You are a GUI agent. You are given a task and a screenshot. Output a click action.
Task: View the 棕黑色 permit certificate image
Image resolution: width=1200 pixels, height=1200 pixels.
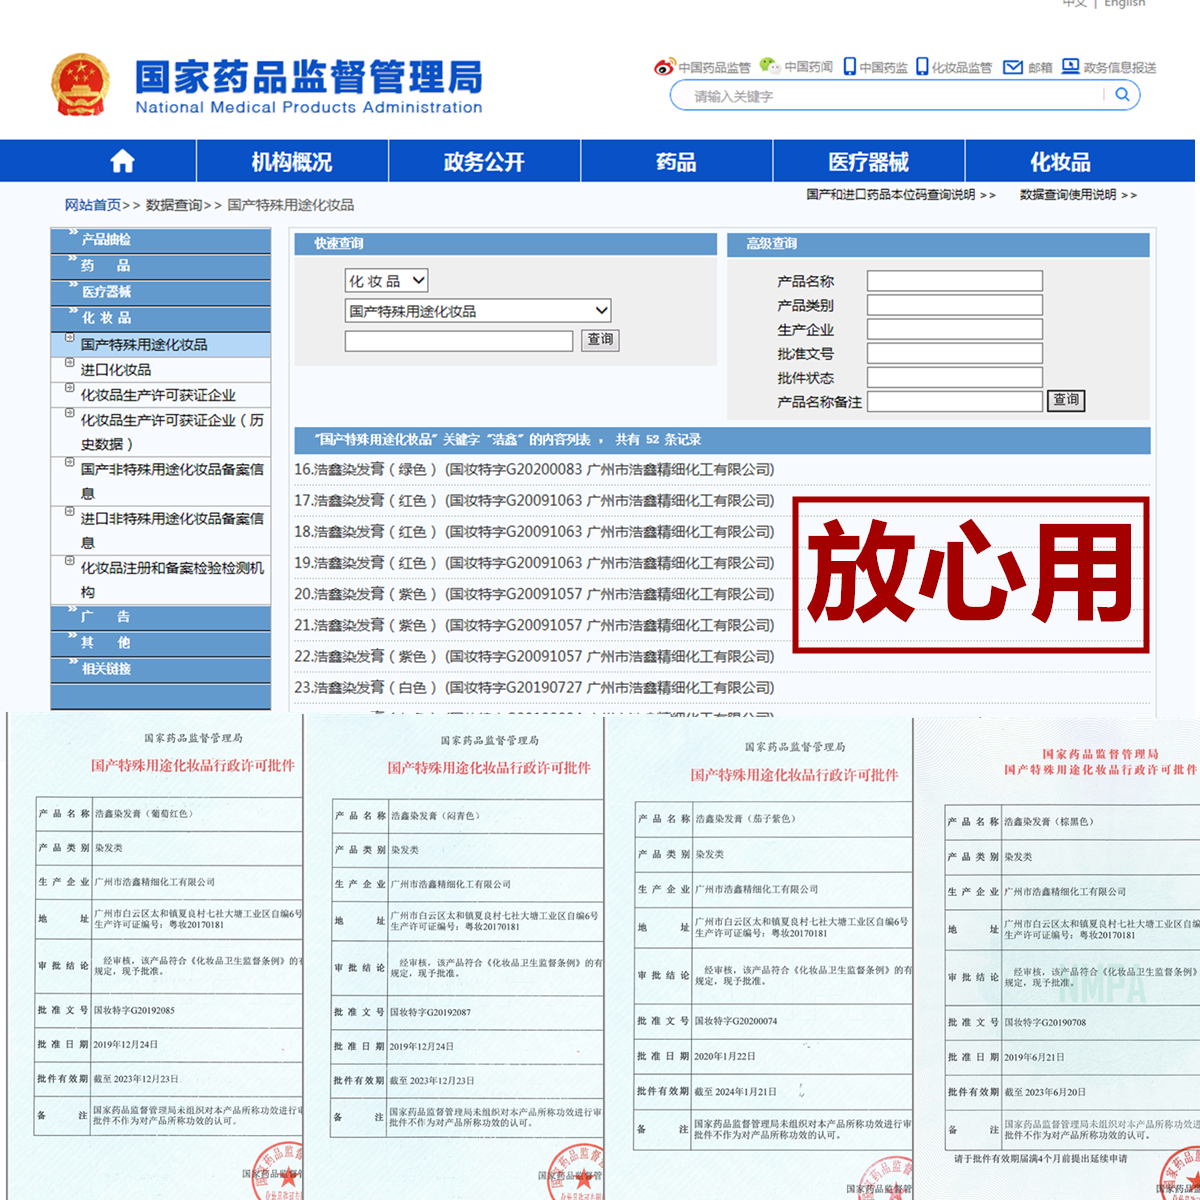(x=1059, y=959)
